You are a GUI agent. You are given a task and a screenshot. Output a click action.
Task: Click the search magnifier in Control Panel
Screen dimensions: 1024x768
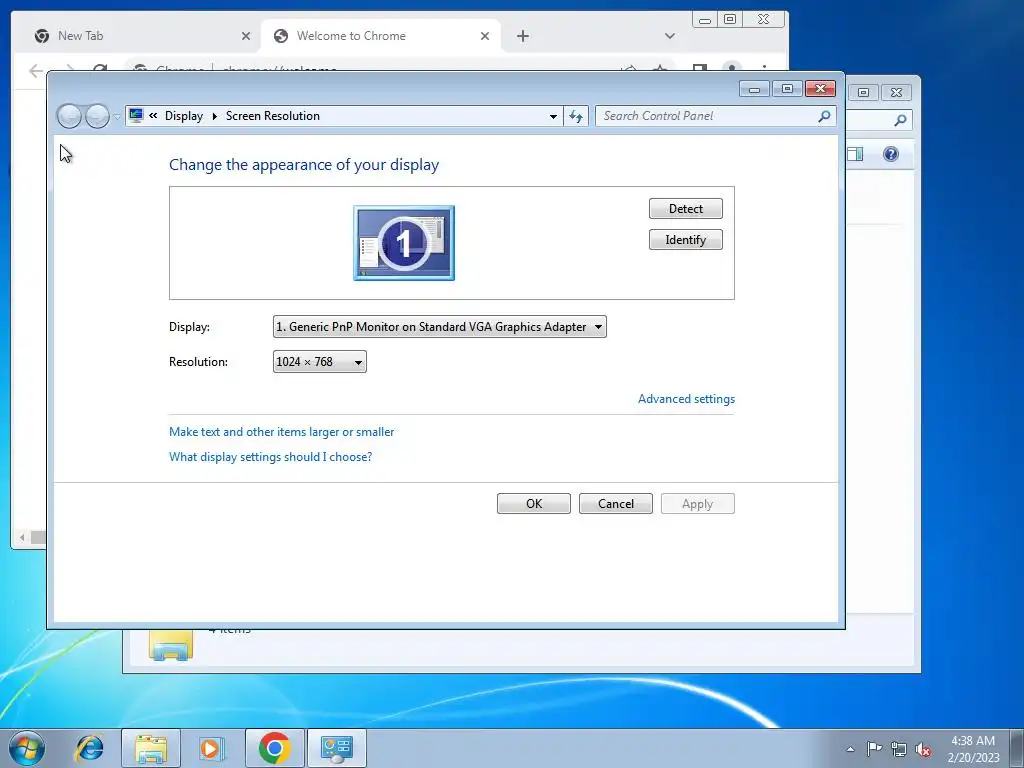tap(824, 116)
